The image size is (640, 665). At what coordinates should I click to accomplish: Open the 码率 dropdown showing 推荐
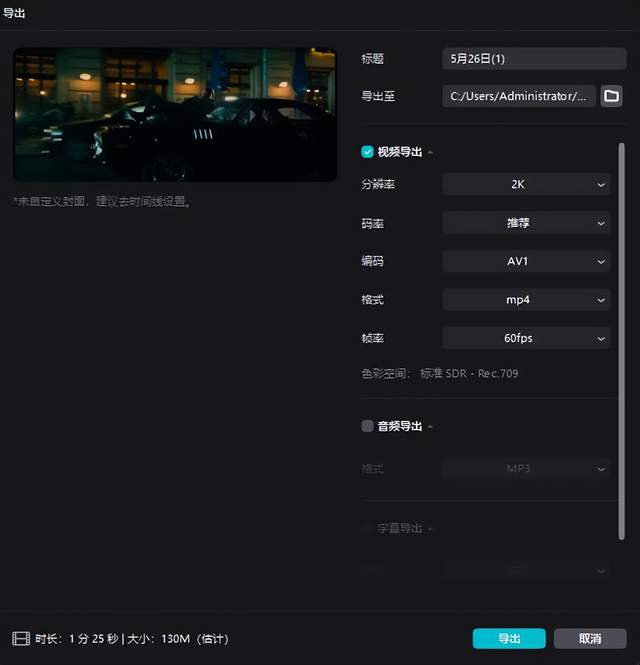coord(526,223)
